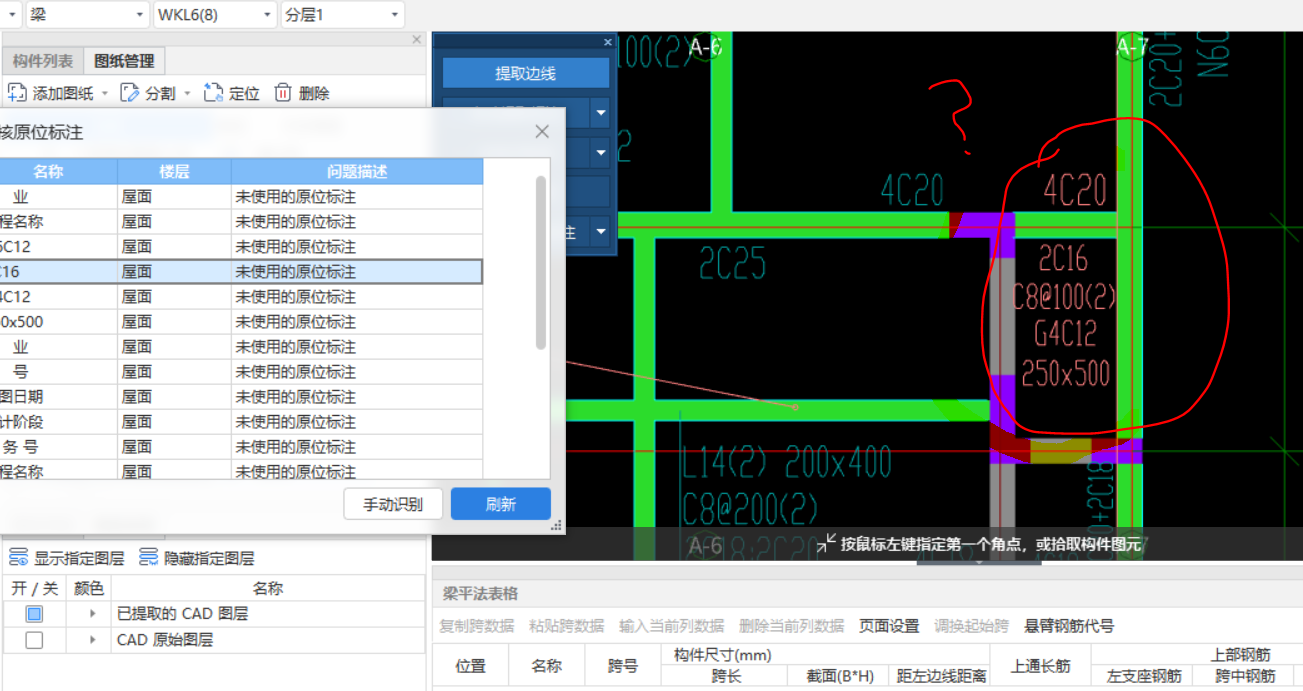Toggle CAD 原始图层 checkbox
Image resolution: width=1303 pixels, height=691 pixels.
[34, 640]
